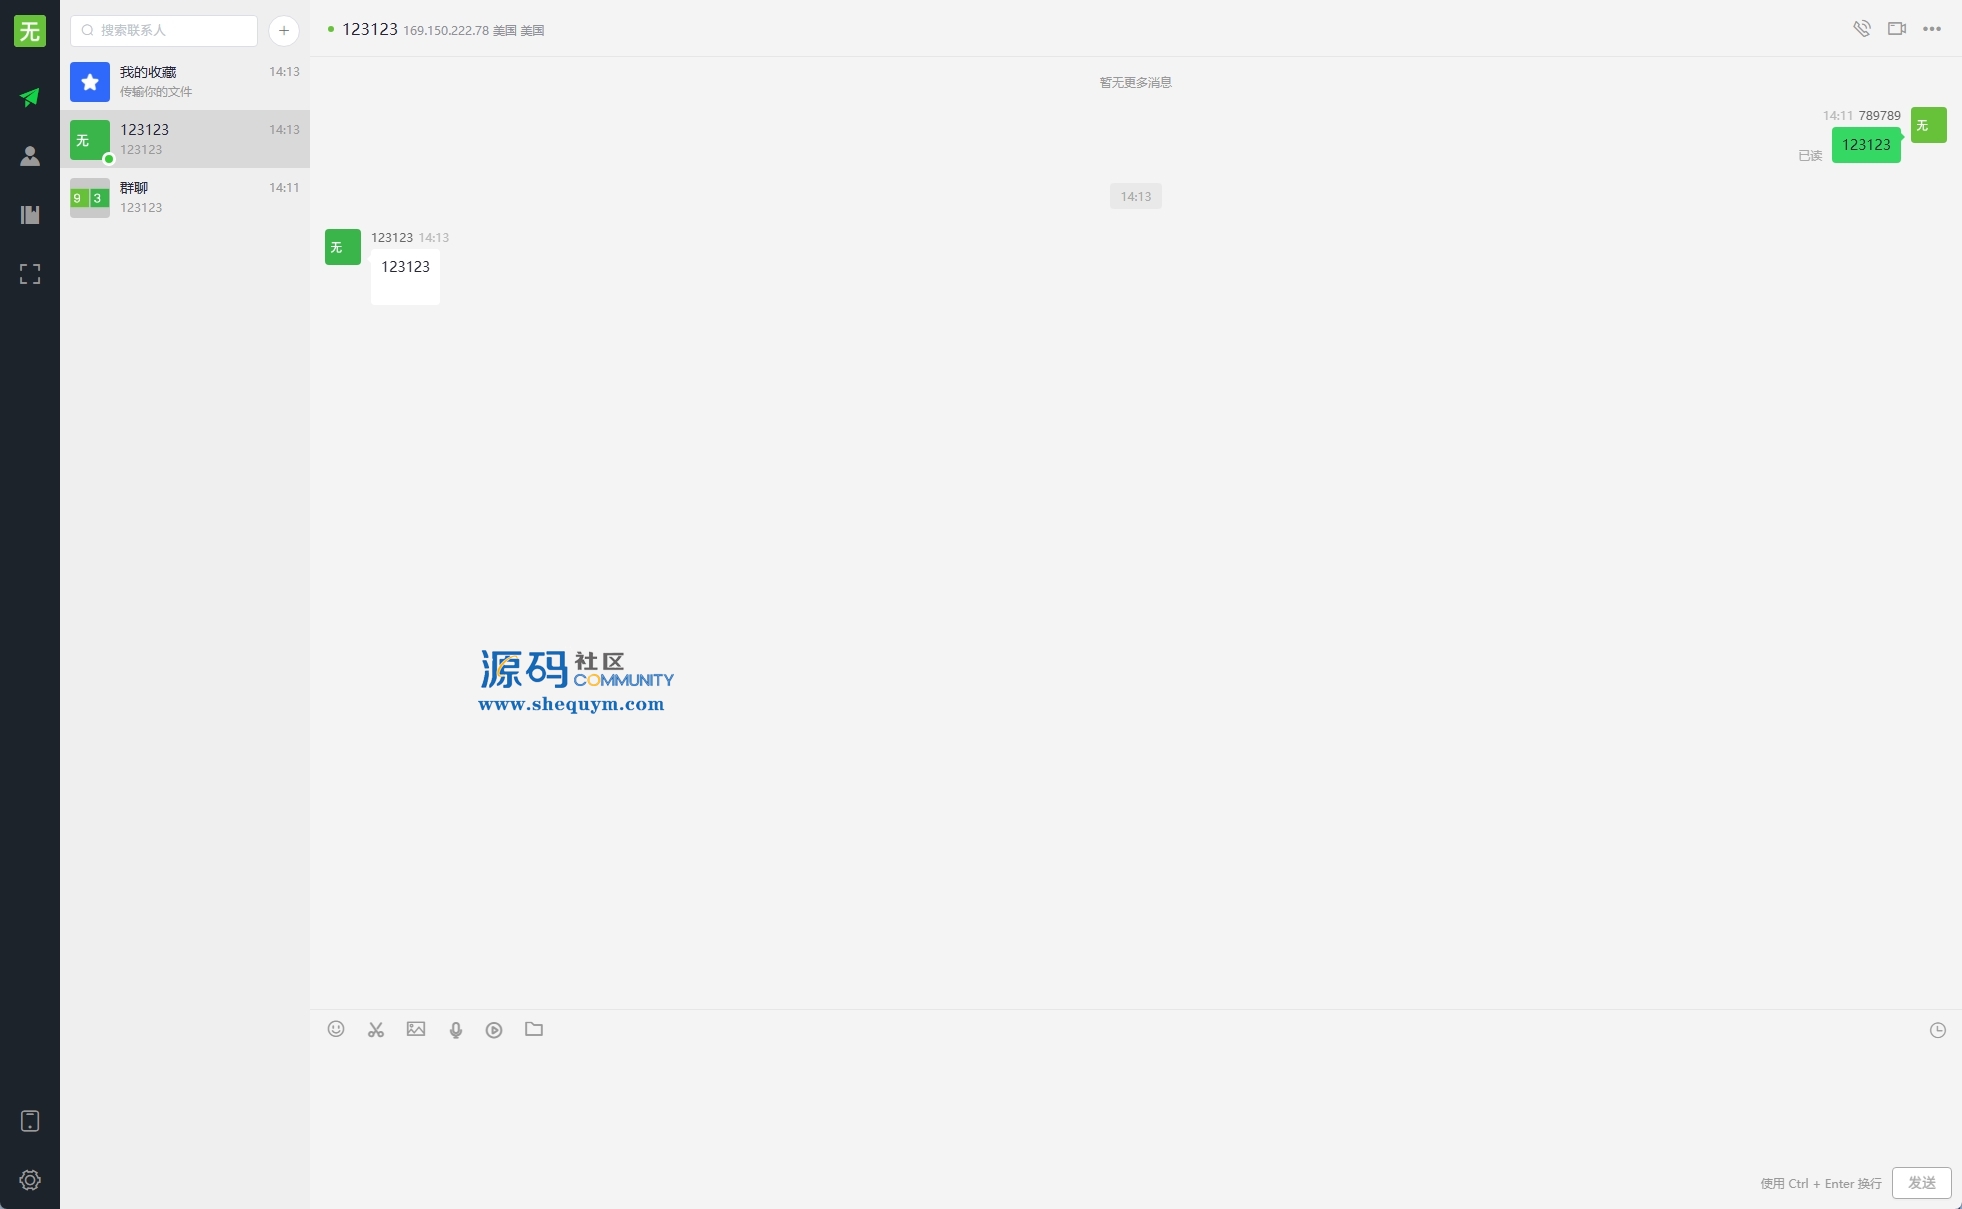Open contacts tab in left sidebar
Screen dimensions: 1962x1209
click(x=30, y=156)
